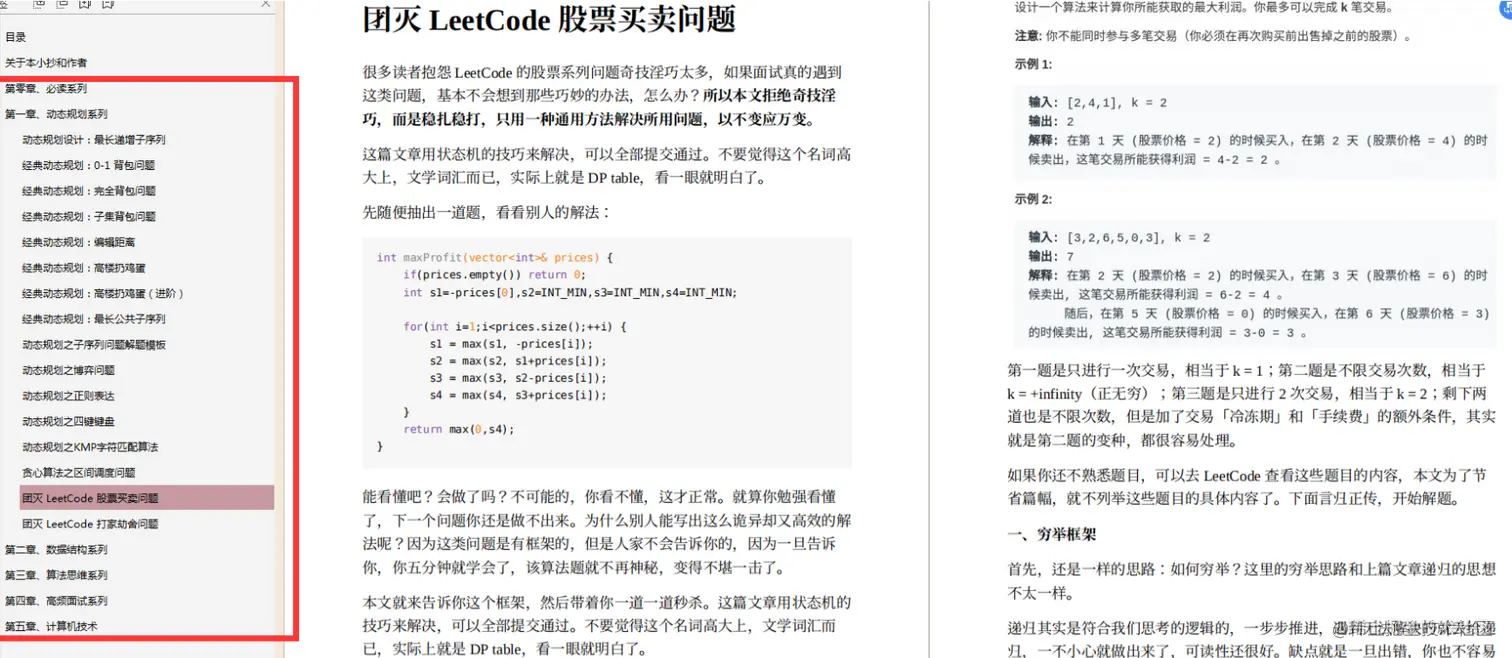Select bookmark 第零章、必读系列

tap(46, 89)
